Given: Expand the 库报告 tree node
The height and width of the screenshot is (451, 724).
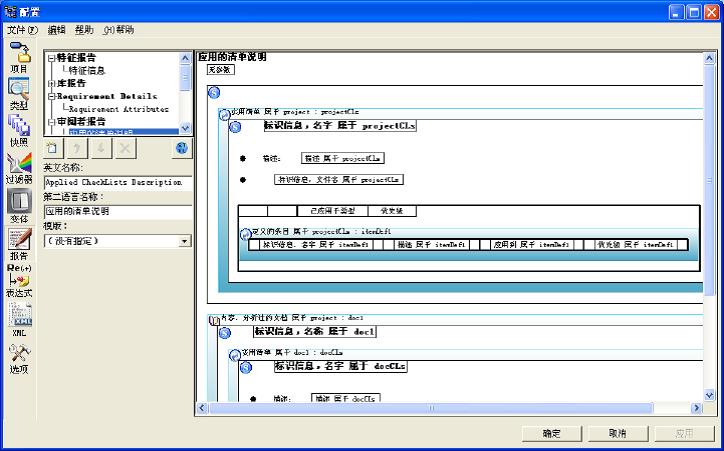Looking at the screenshot, I should coord(51,84).
